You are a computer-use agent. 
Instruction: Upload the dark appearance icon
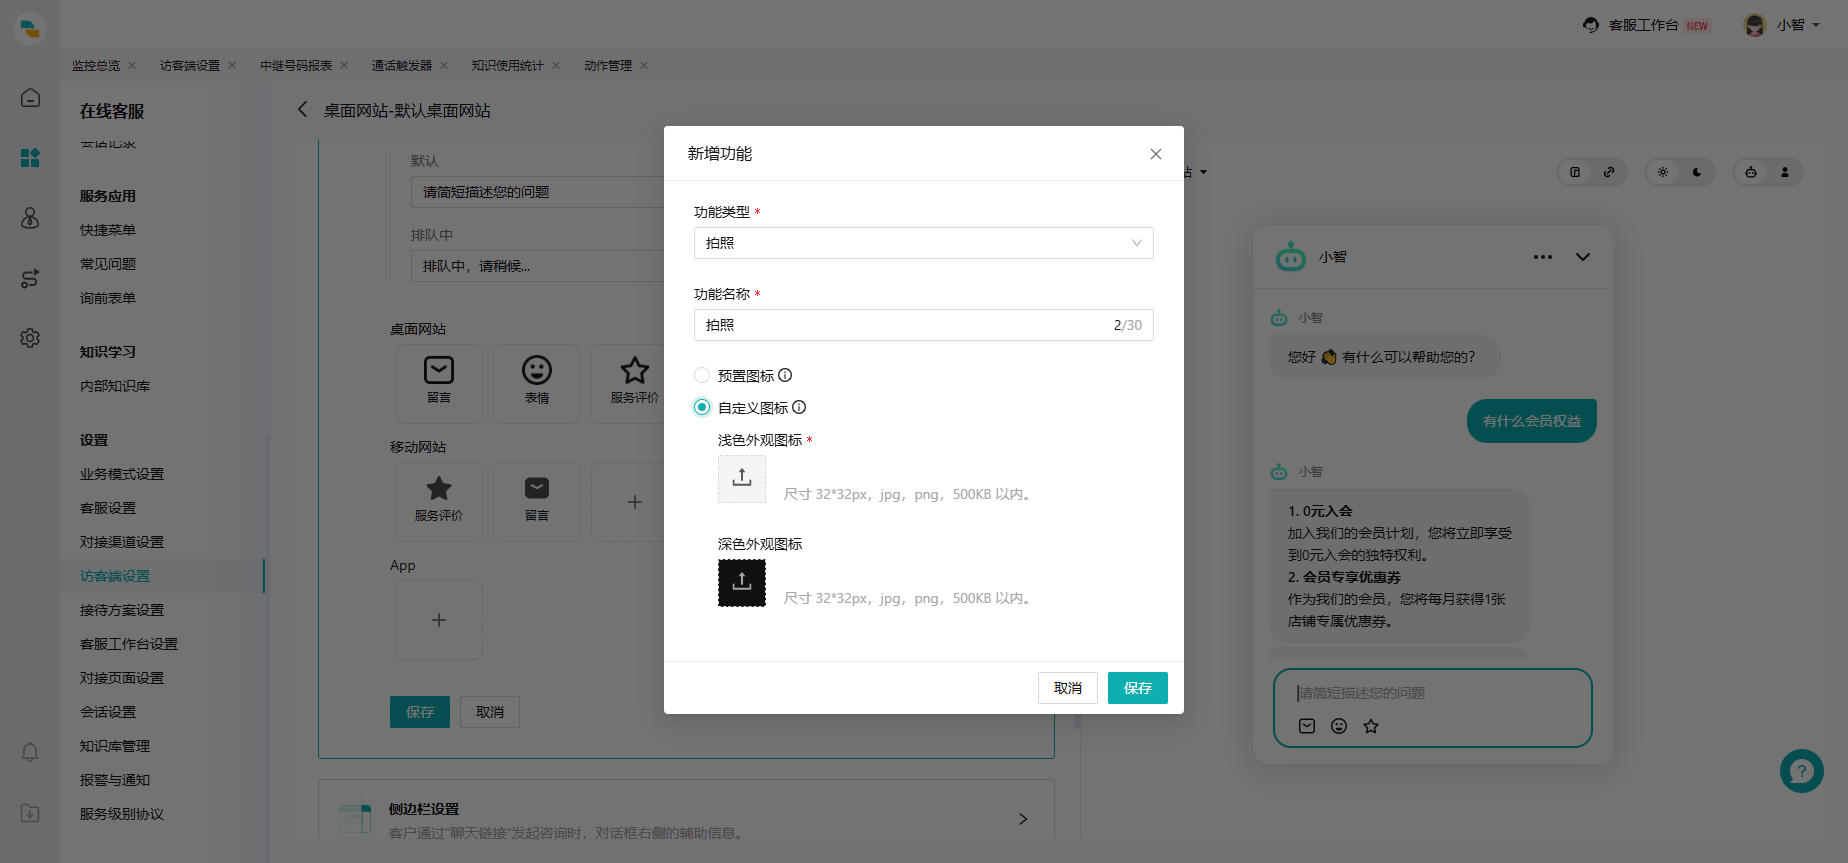(x=742, y=583)
